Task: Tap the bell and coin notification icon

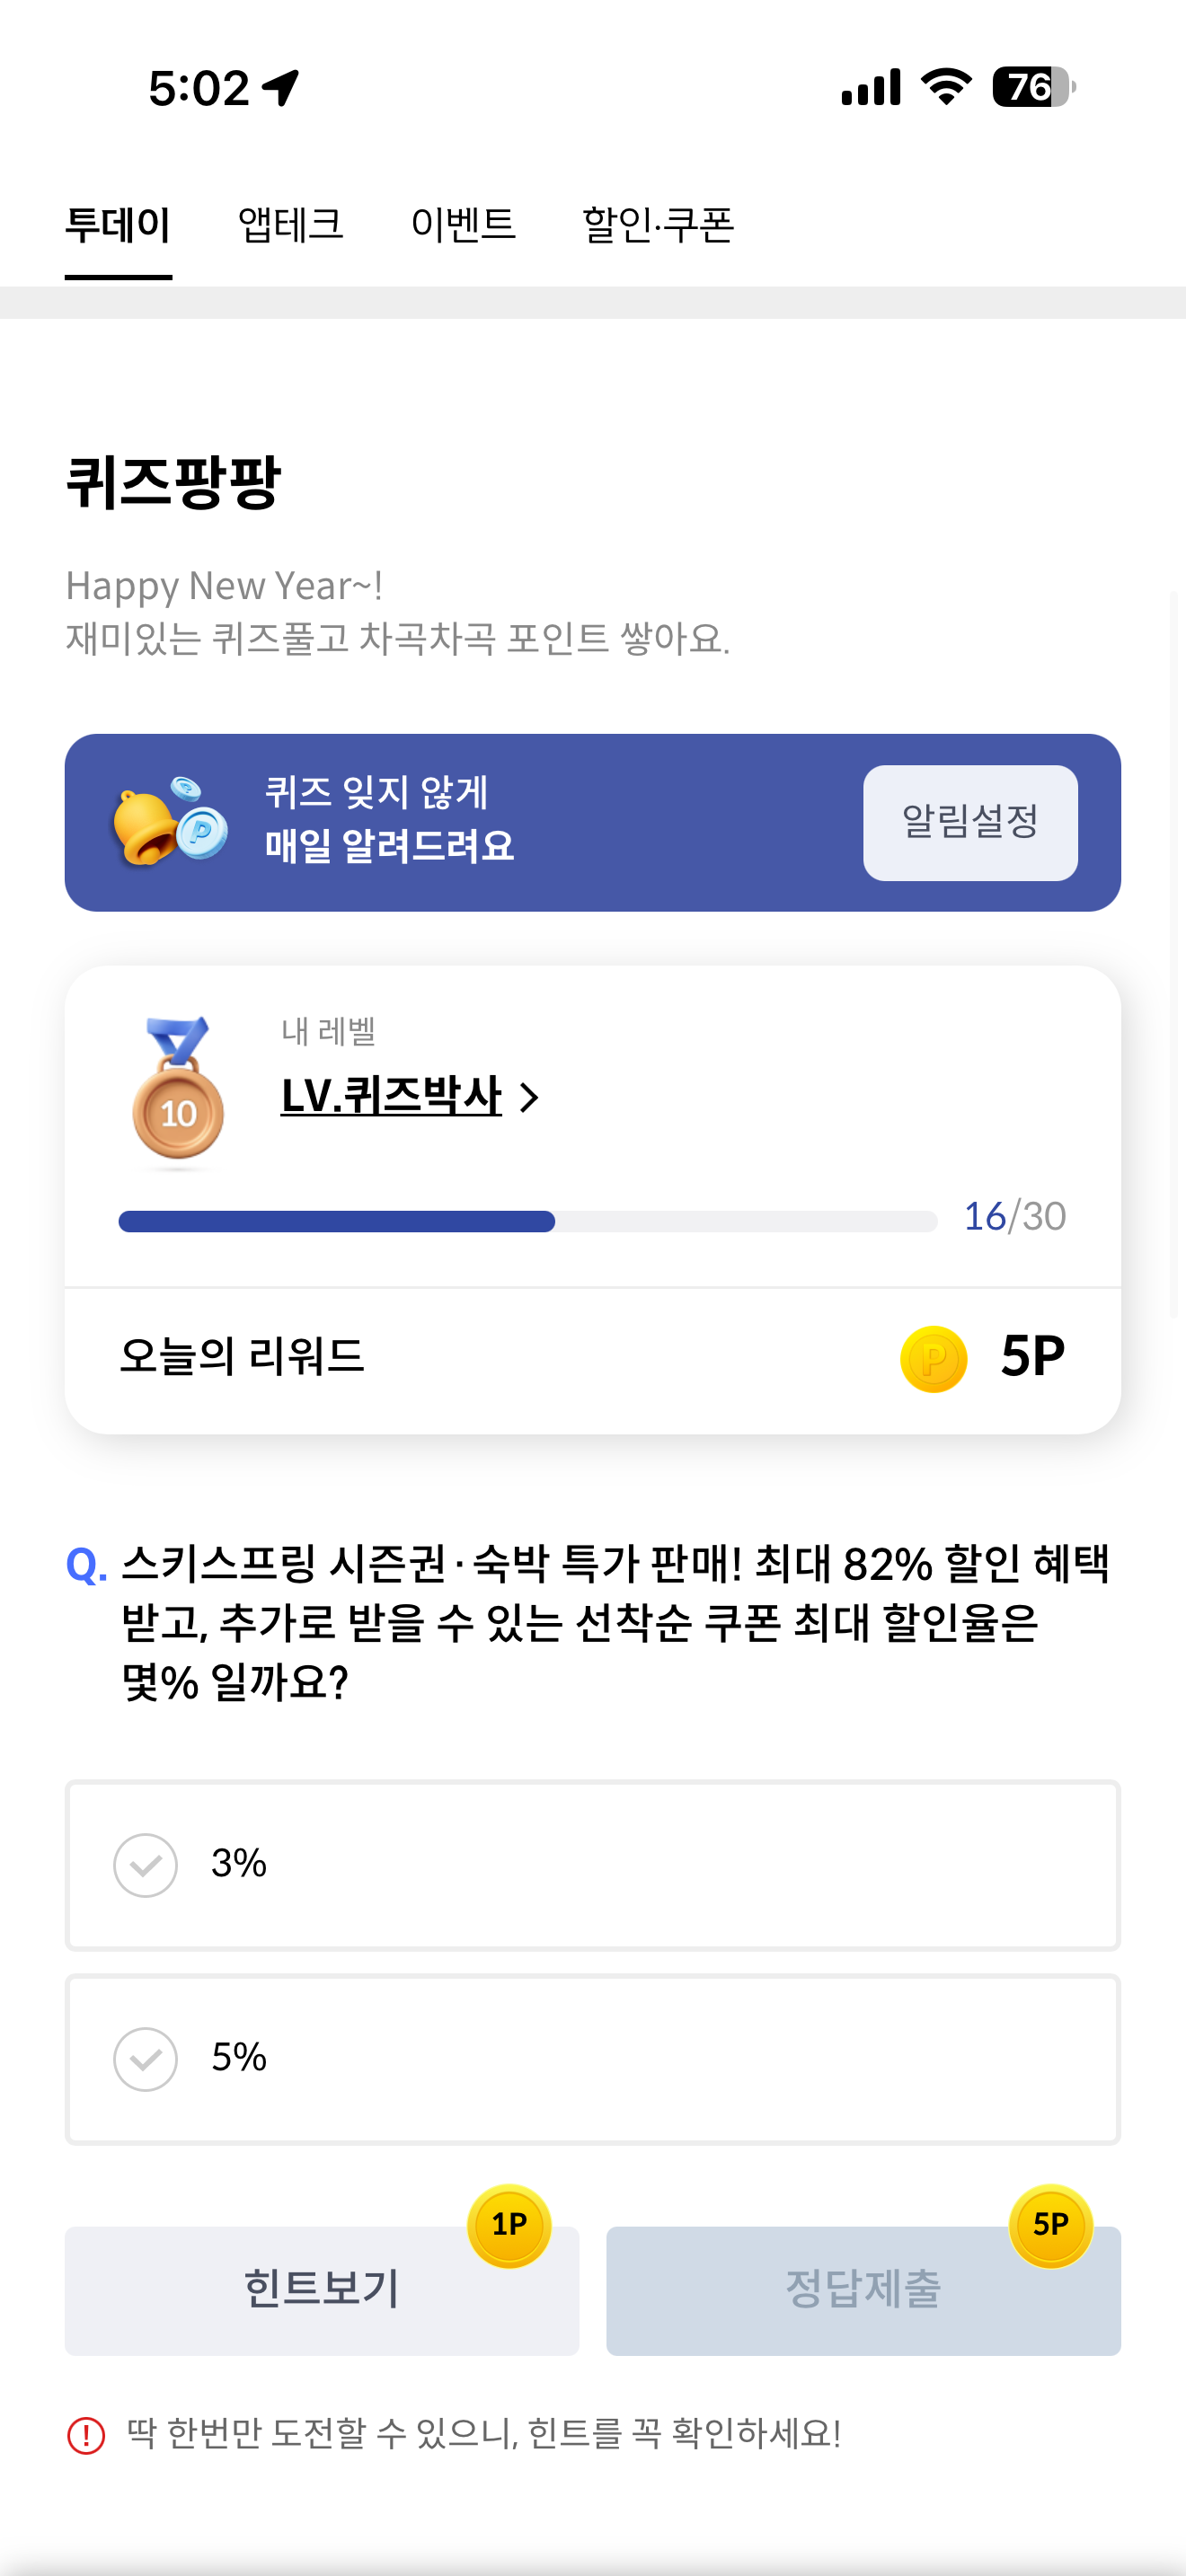Action: pos(170,821)
